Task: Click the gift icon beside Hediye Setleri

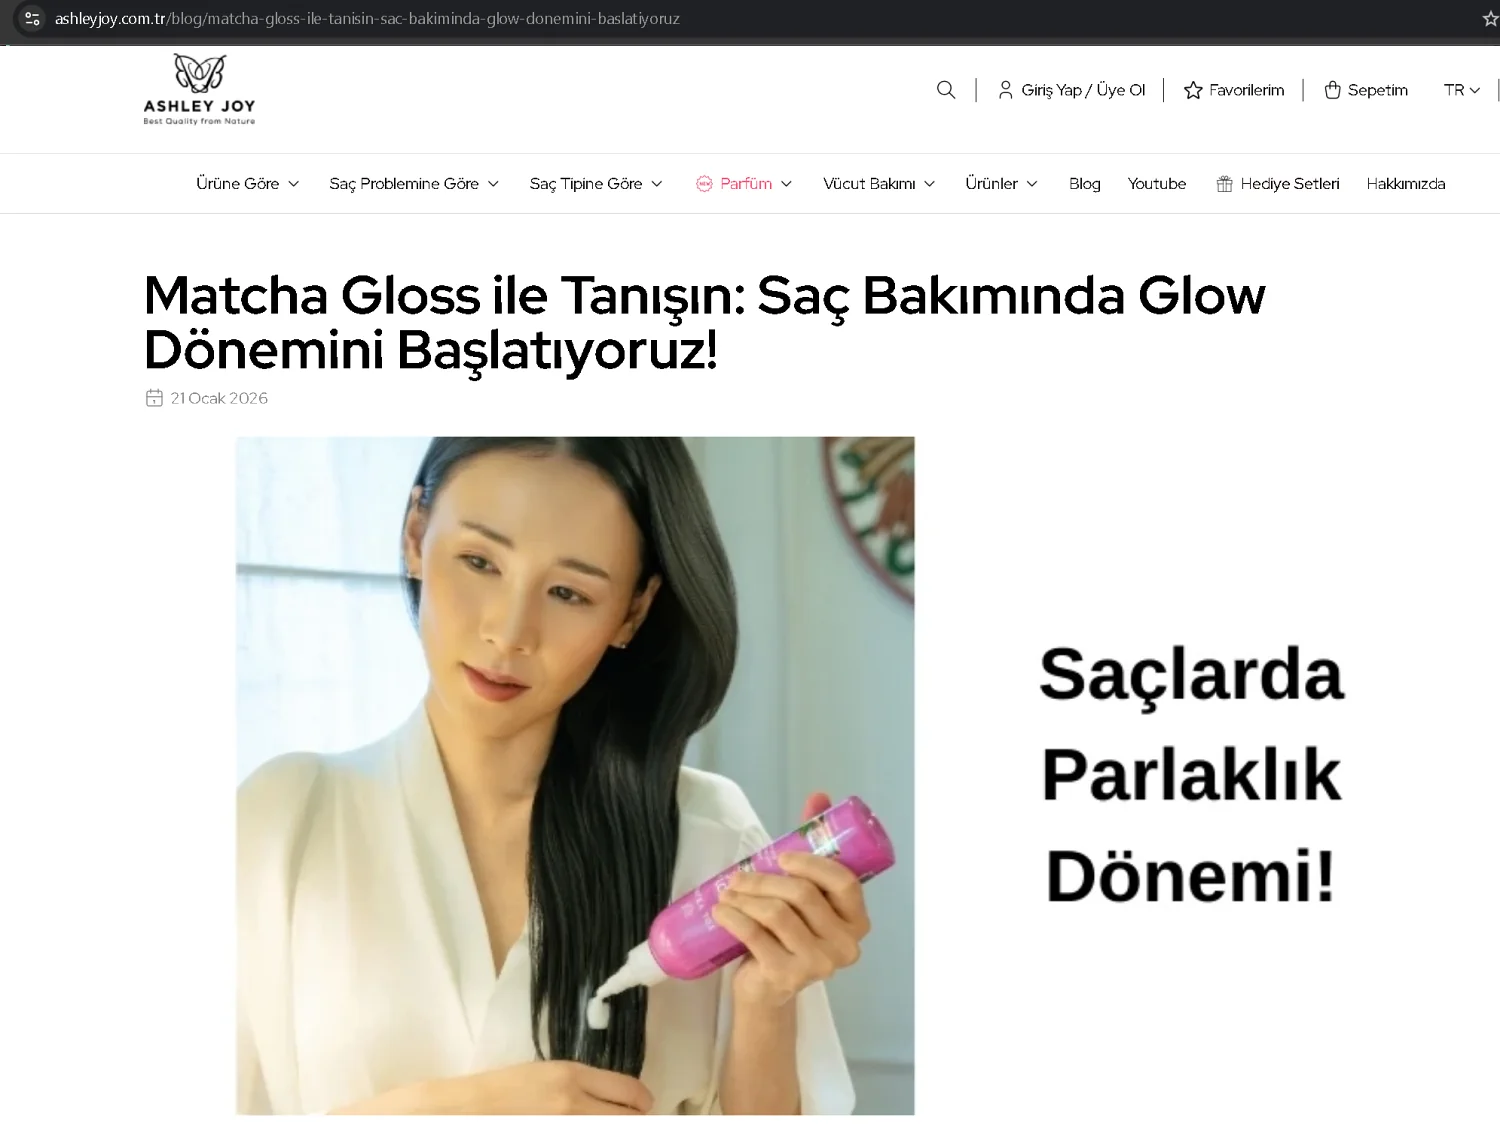Action: 1224,184
